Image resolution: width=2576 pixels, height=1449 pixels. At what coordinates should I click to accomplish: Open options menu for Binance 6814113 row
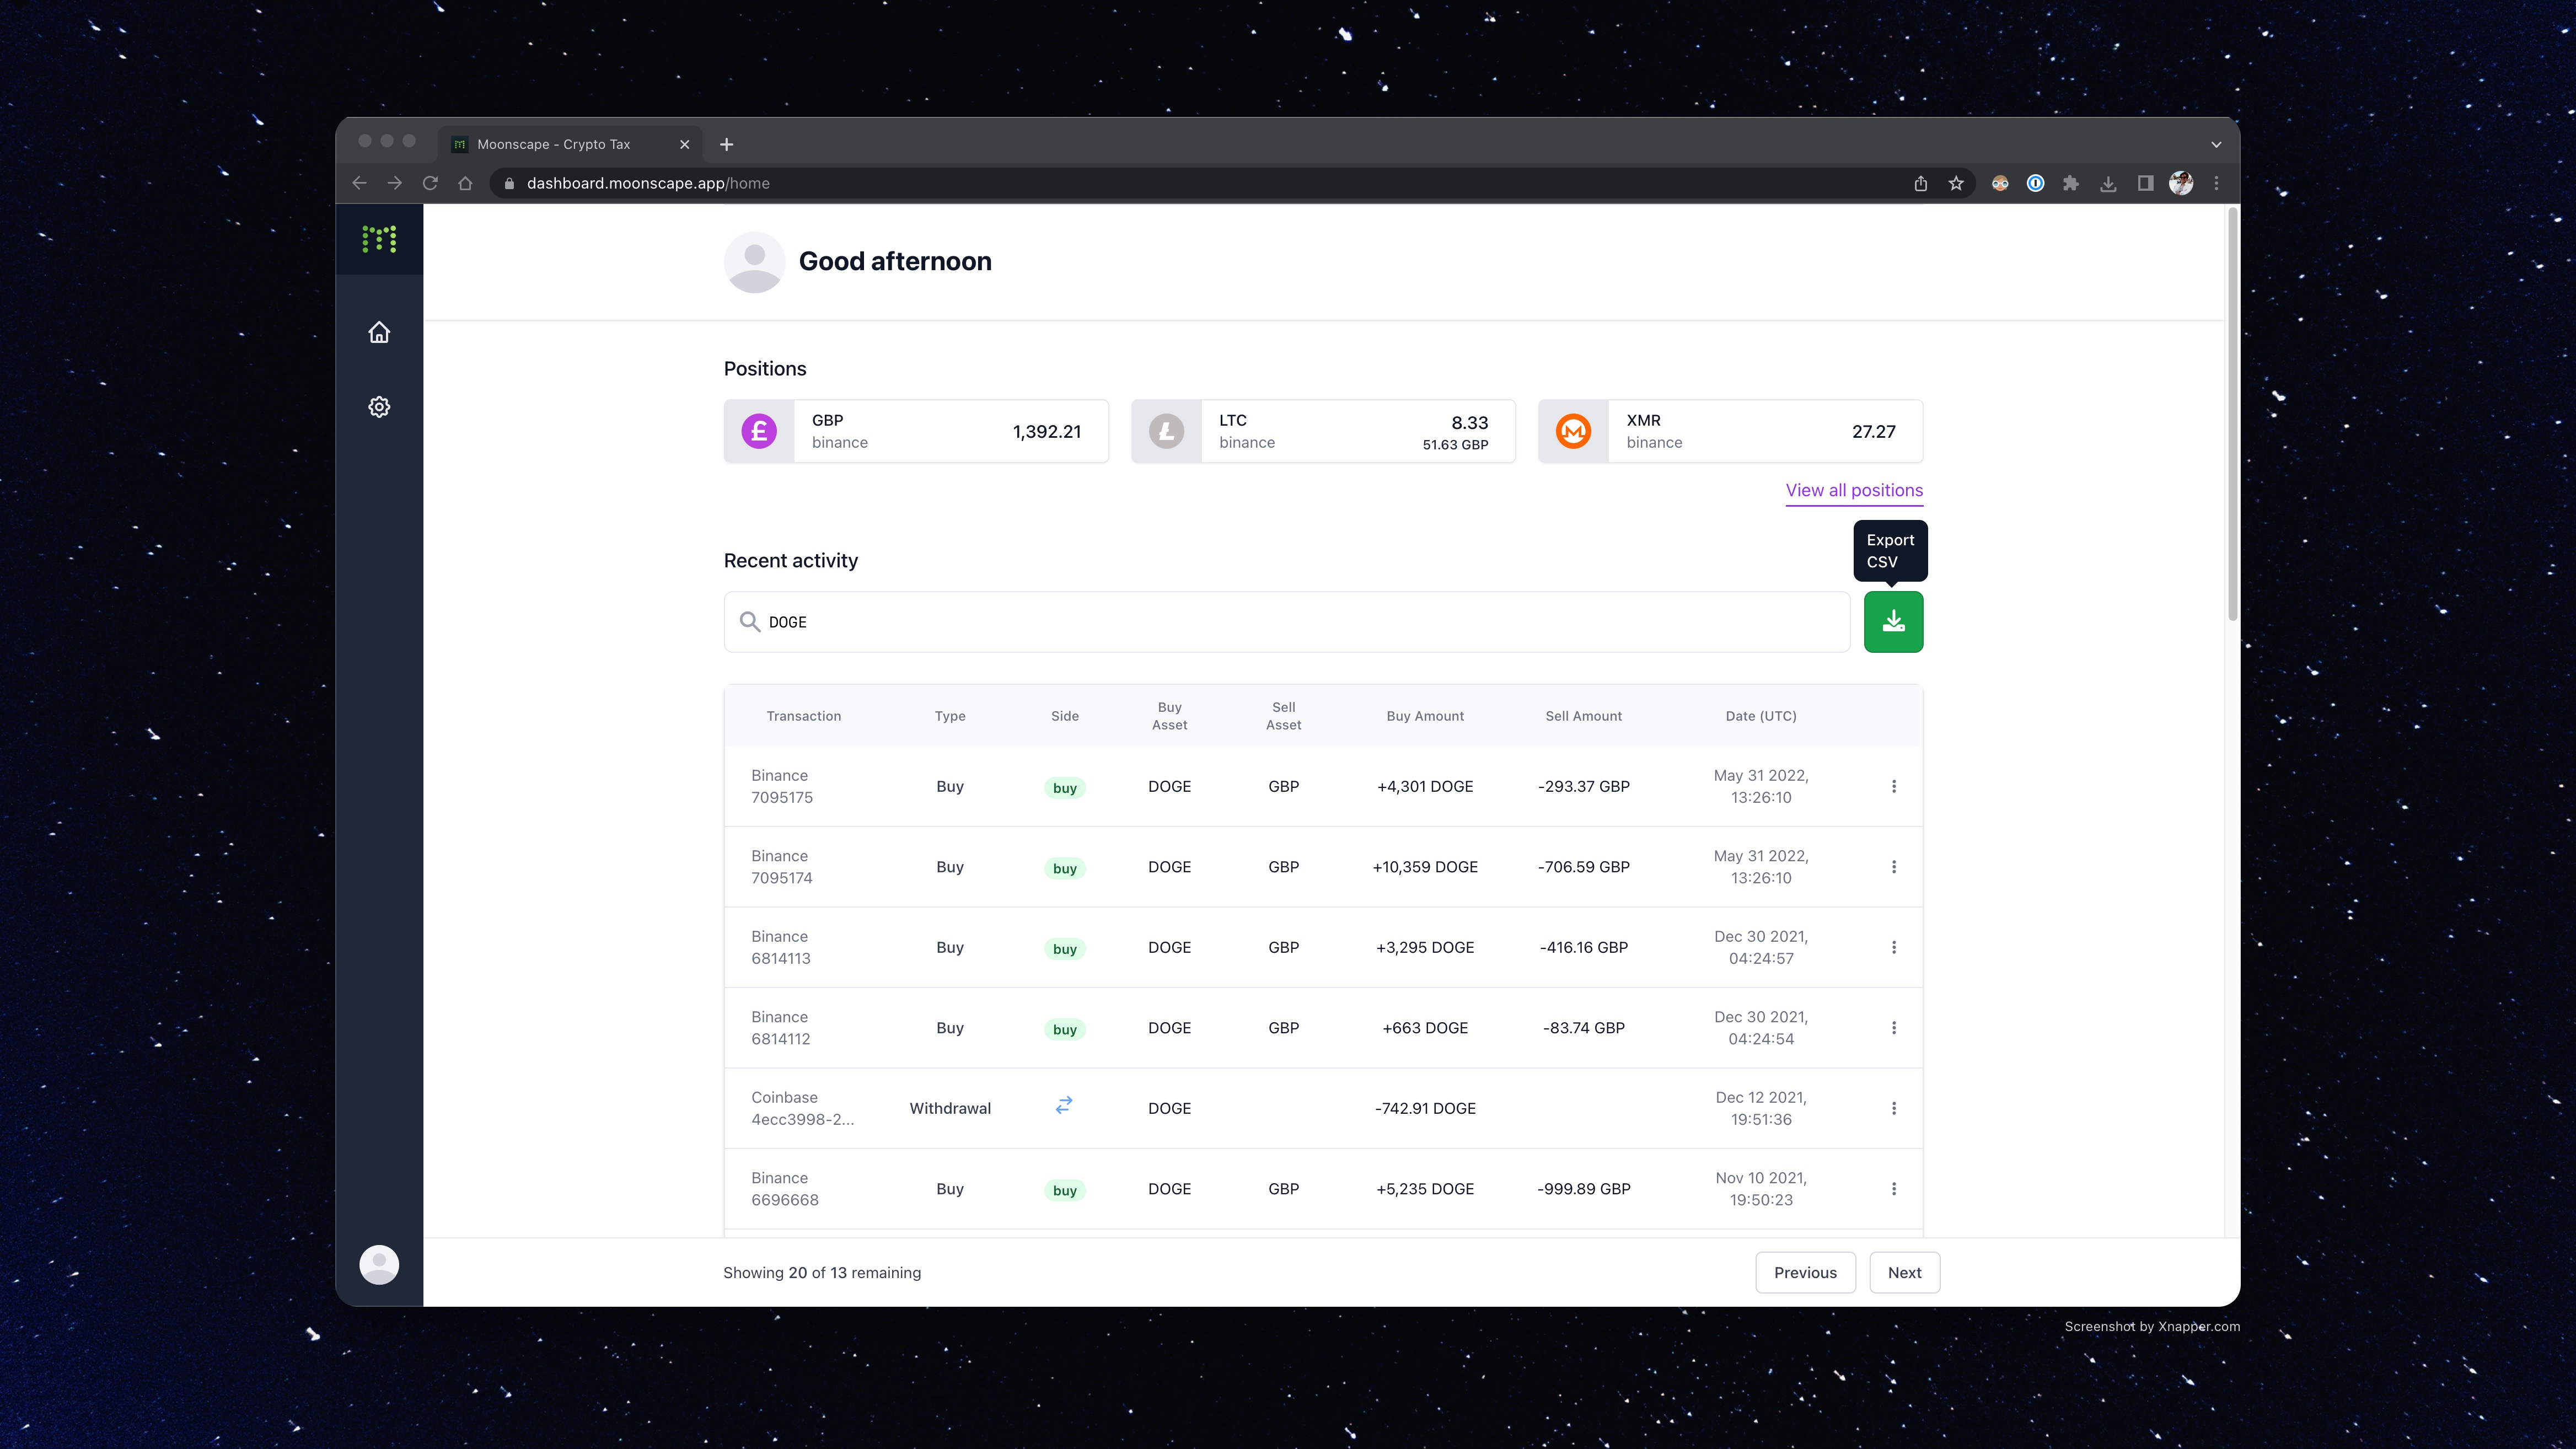[1893, 947]
